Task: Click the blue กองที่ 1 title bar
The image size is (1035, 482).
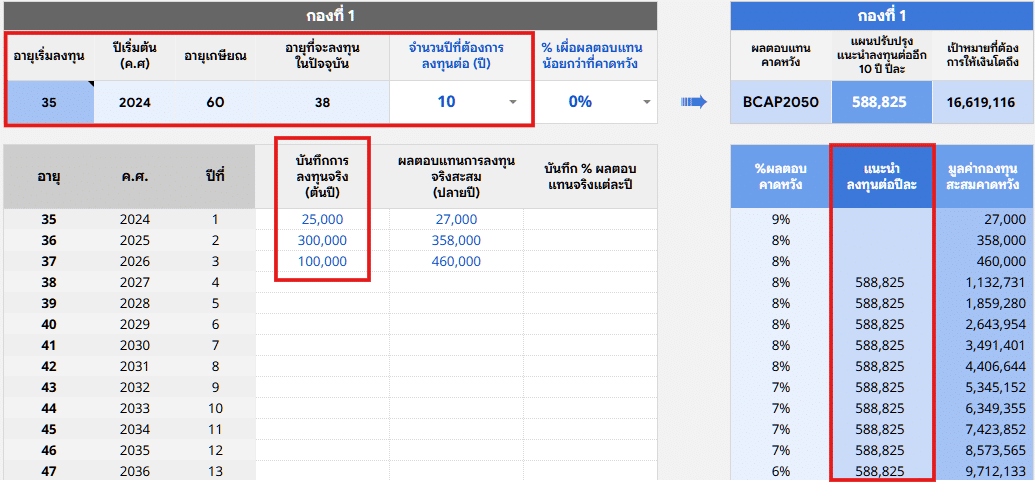Action: pyautogui.click(x=883, y=15)
